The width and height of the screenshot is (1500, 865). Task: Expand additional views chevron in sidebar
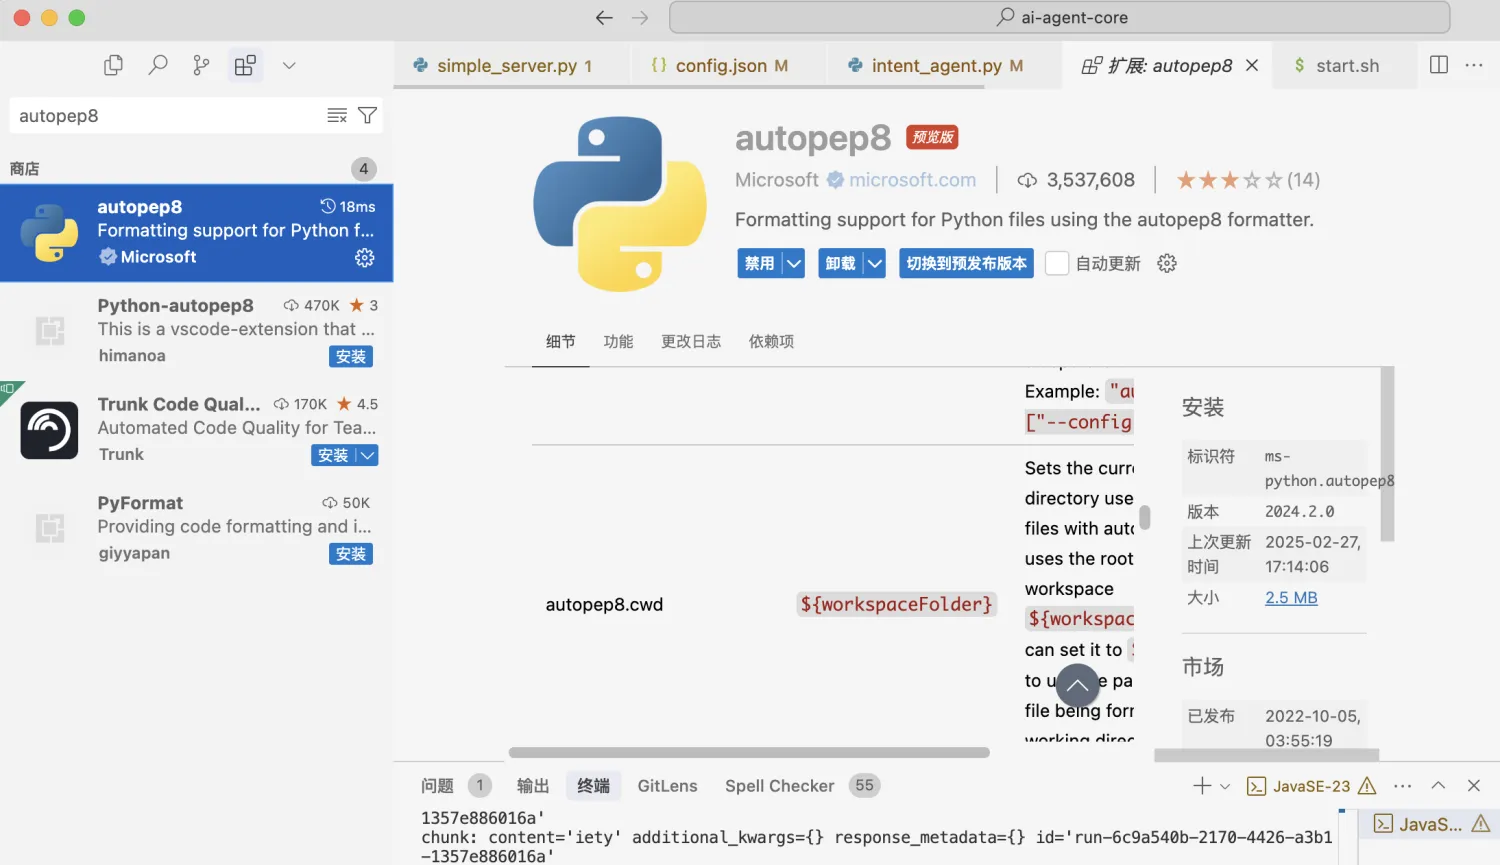(x=289, y=66)
